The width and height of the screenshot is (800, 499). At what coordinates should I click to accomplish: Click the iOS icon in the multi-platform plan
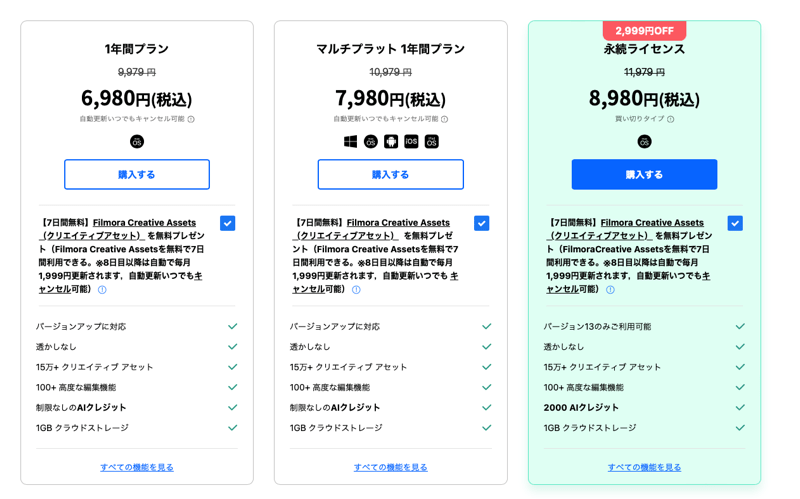click(411, 141)
